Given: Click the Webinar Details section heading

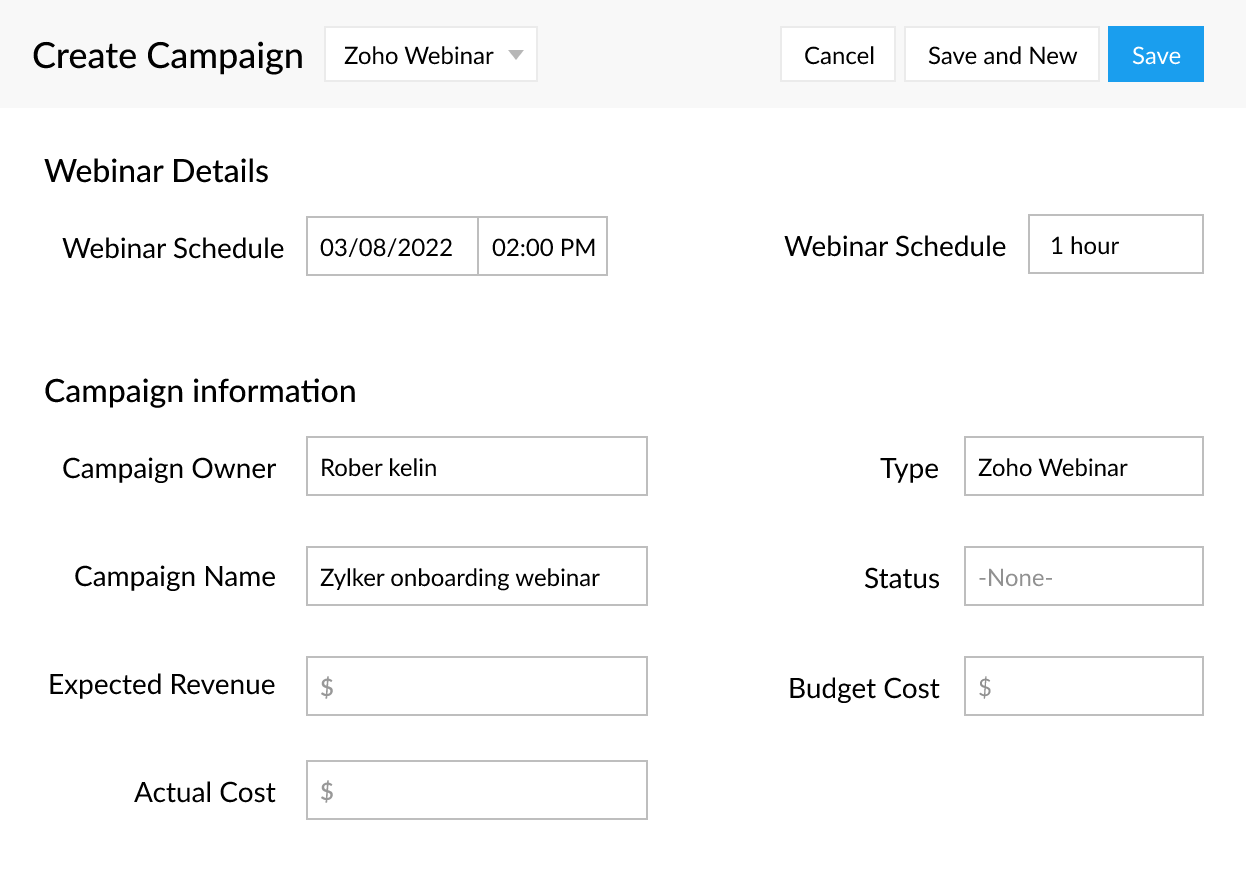Looking at the screenshot, I should [157, 171].
